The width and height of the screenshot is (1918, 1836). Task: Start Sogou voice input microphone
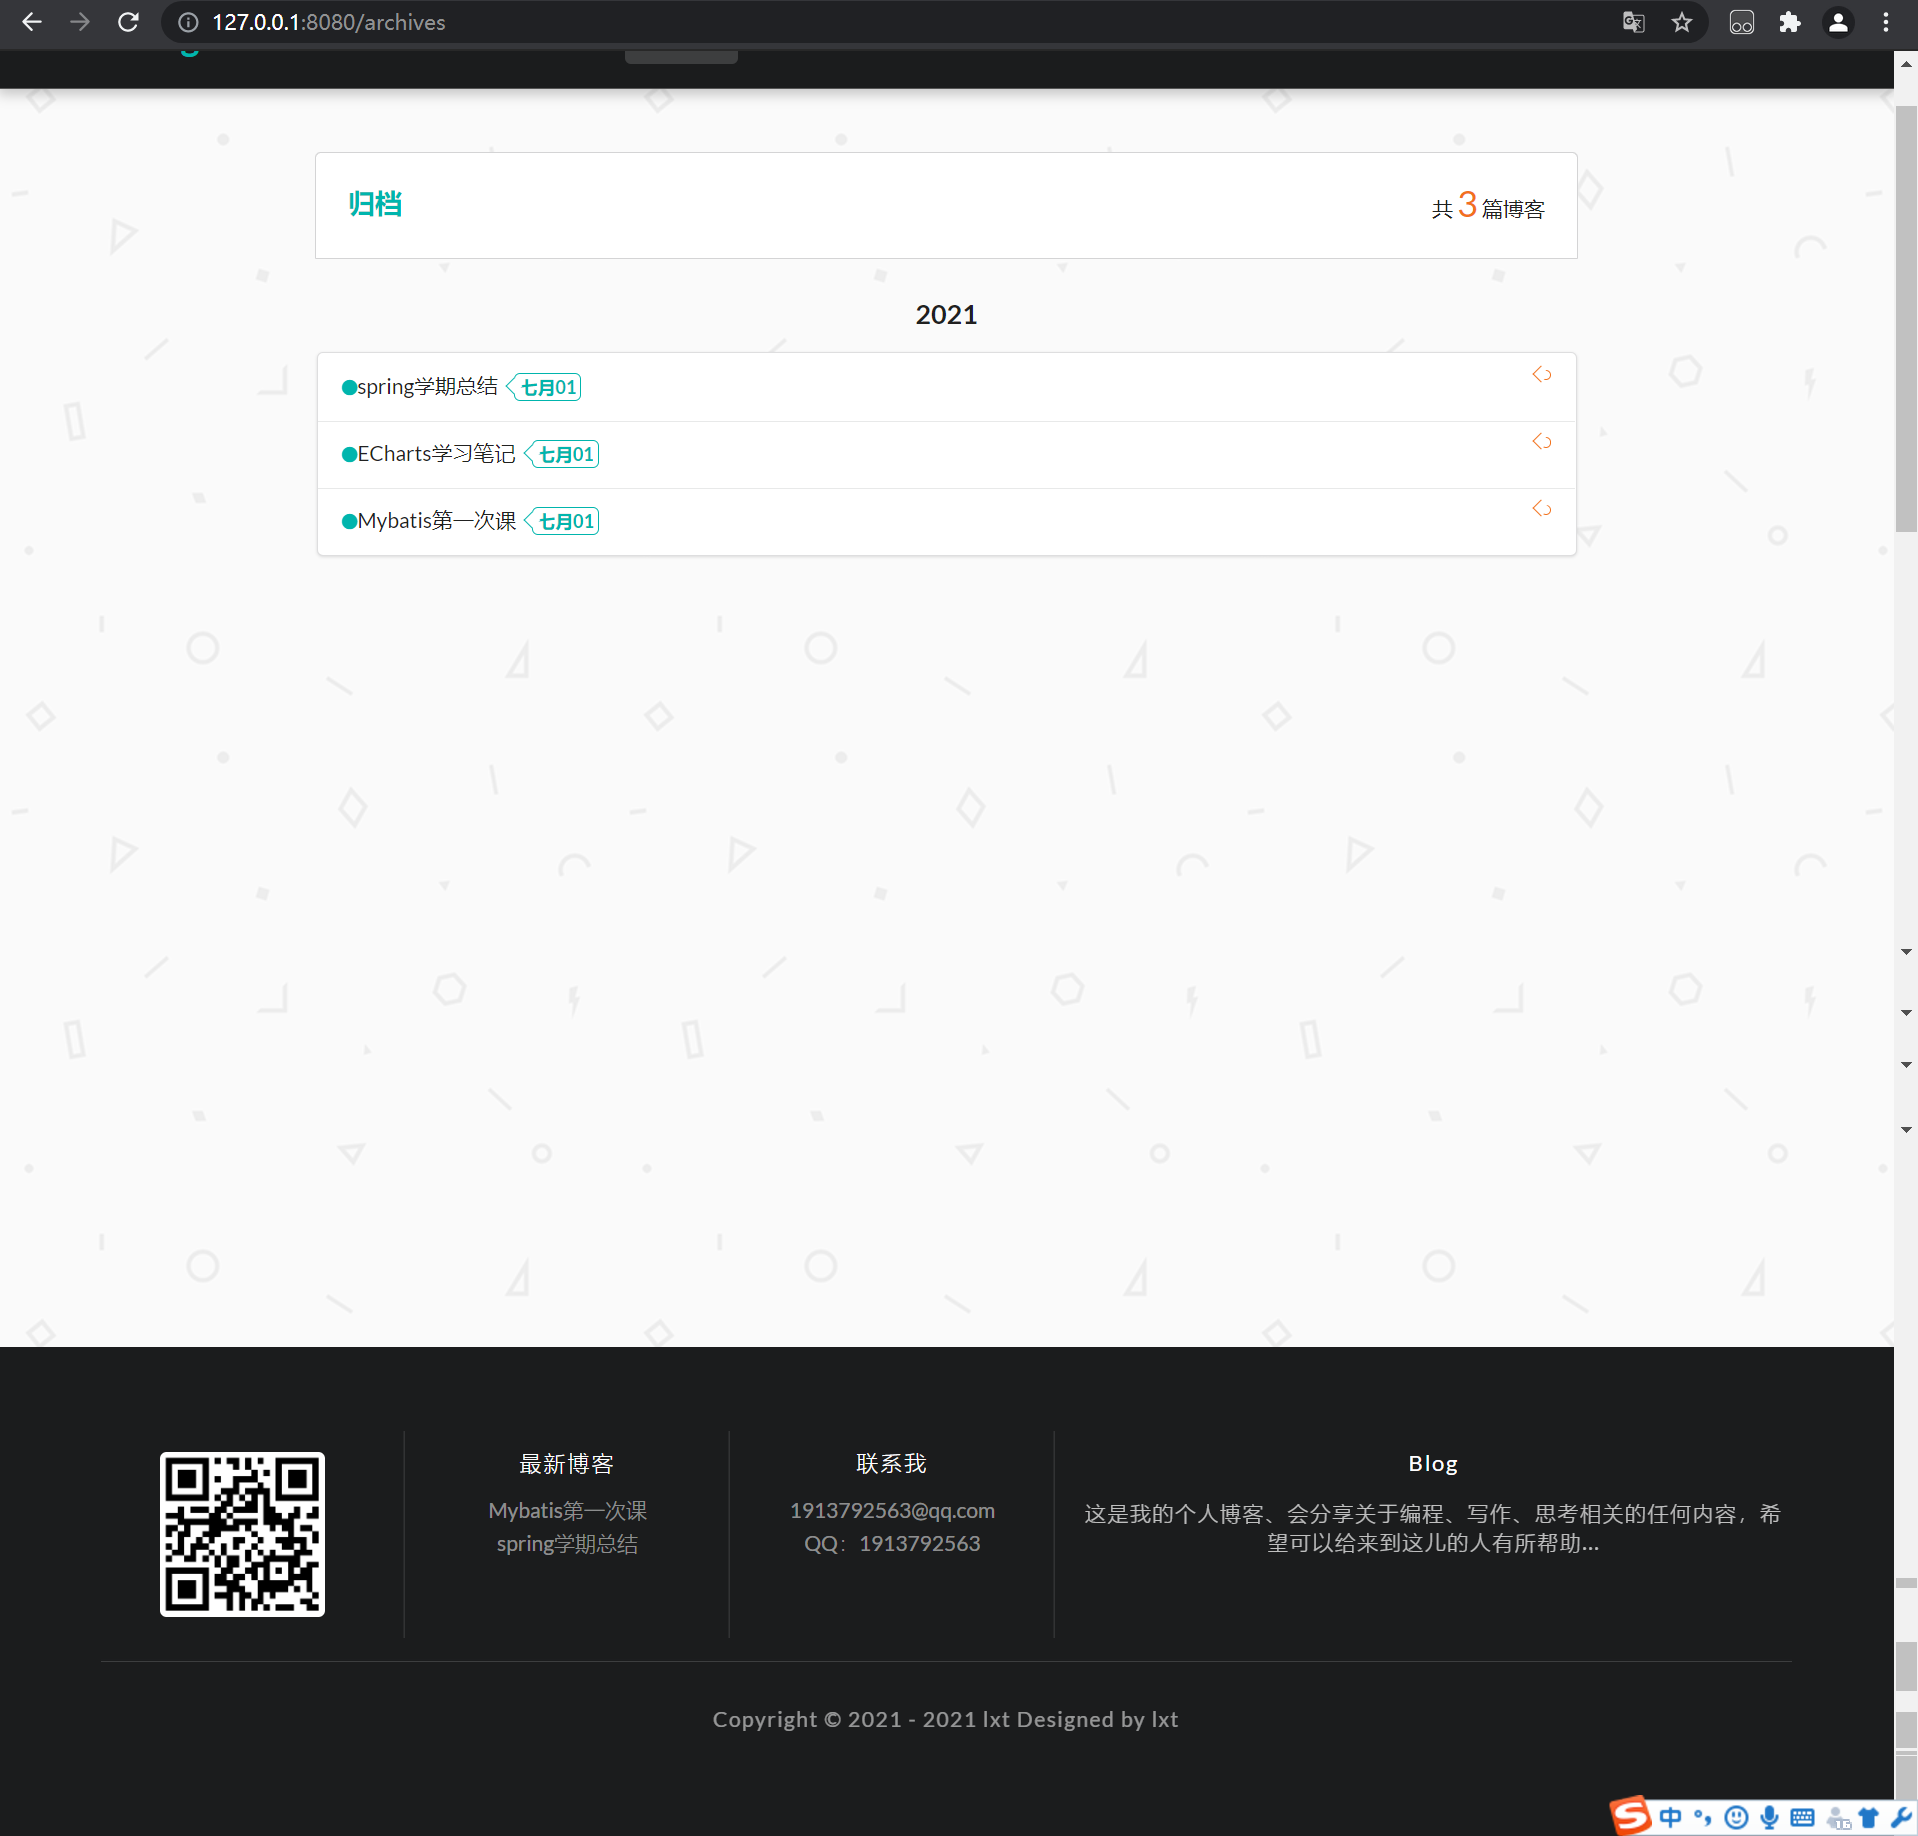tap(1769, 1817)
